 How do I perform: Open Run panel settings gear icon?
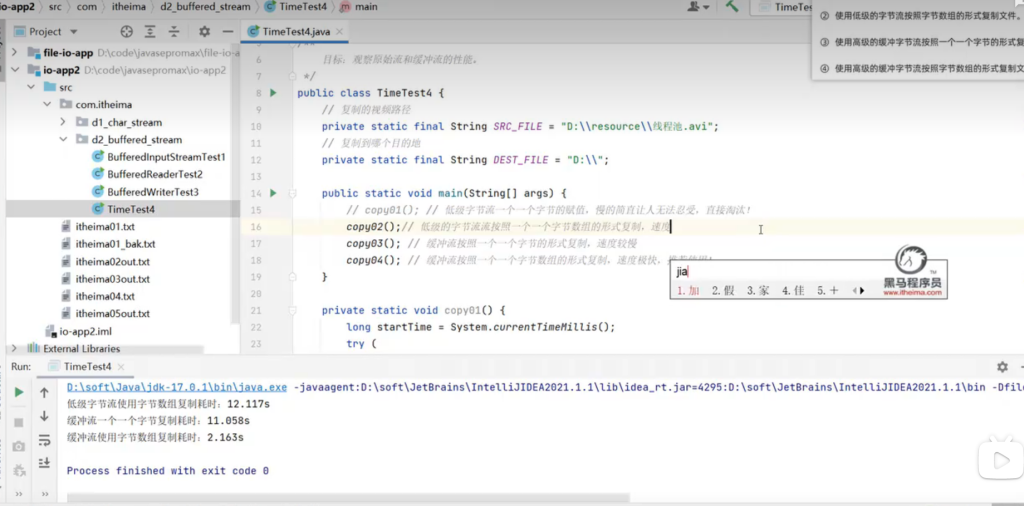1002,367
